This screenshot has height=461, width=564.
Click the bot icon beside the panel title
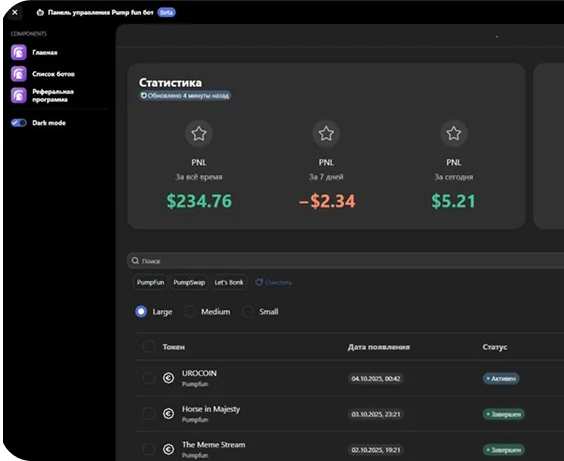click(40, 13)
